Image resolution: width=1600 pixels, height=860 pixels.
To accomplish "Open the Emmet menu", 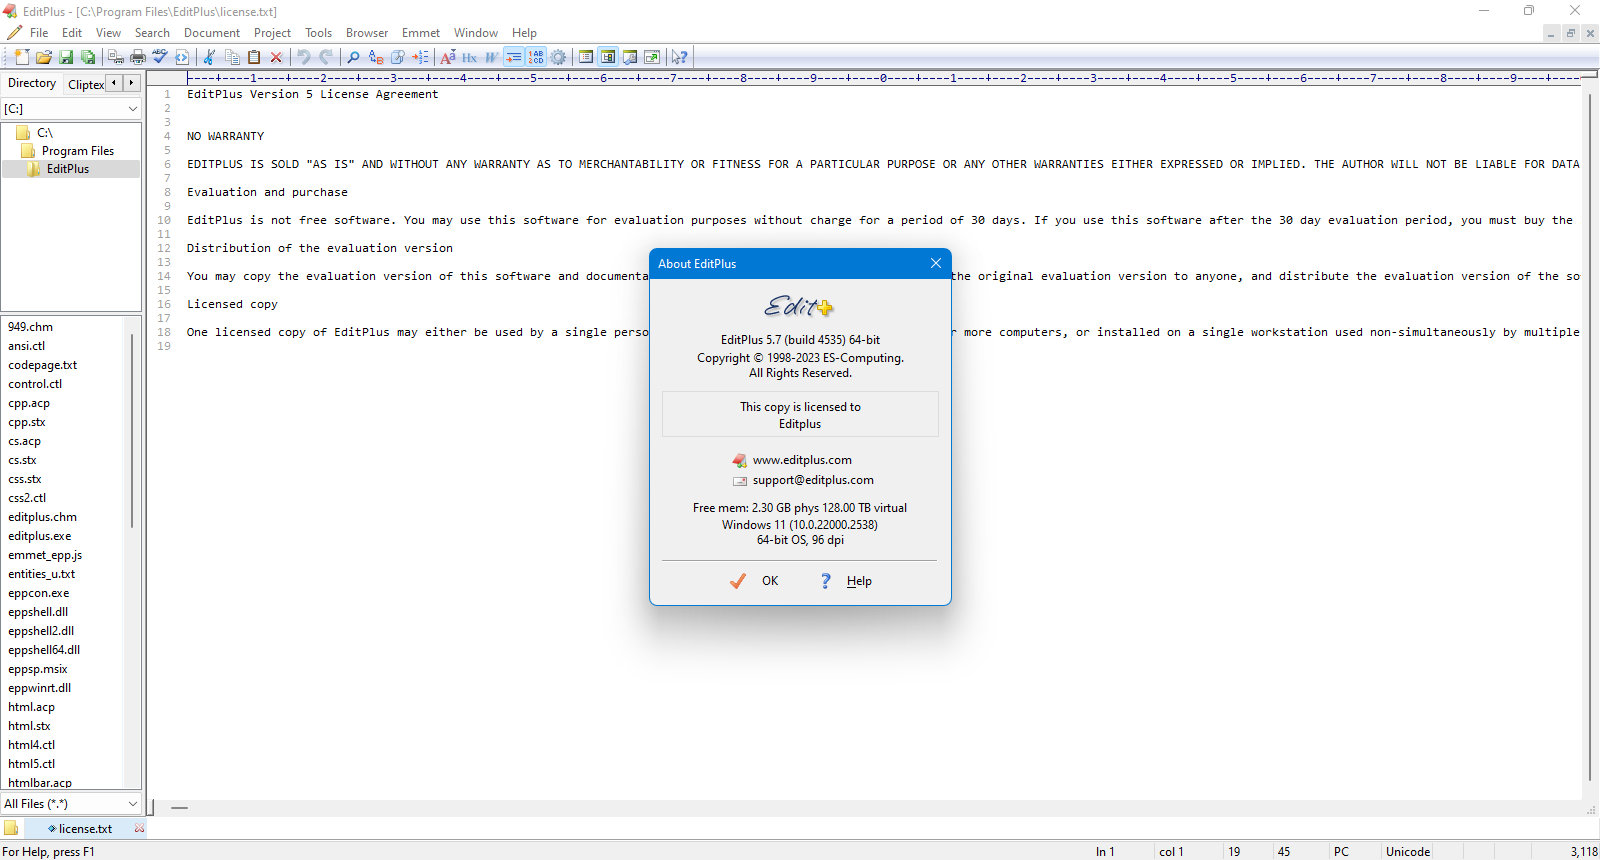I will click(421, 33).
